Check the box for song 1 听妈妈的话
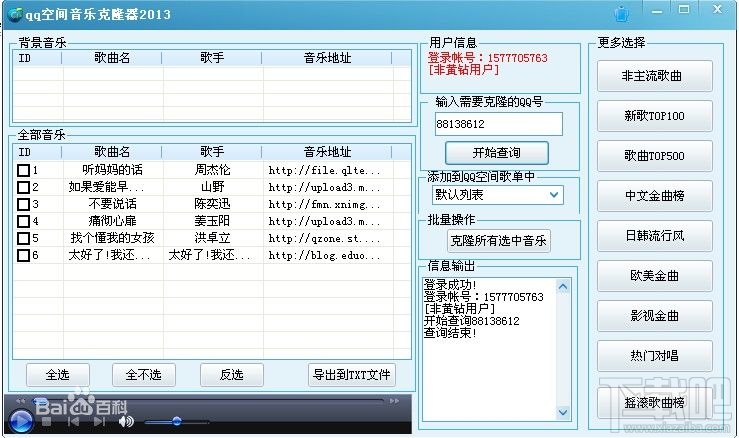The image size is (739, 438). [23, 170]
